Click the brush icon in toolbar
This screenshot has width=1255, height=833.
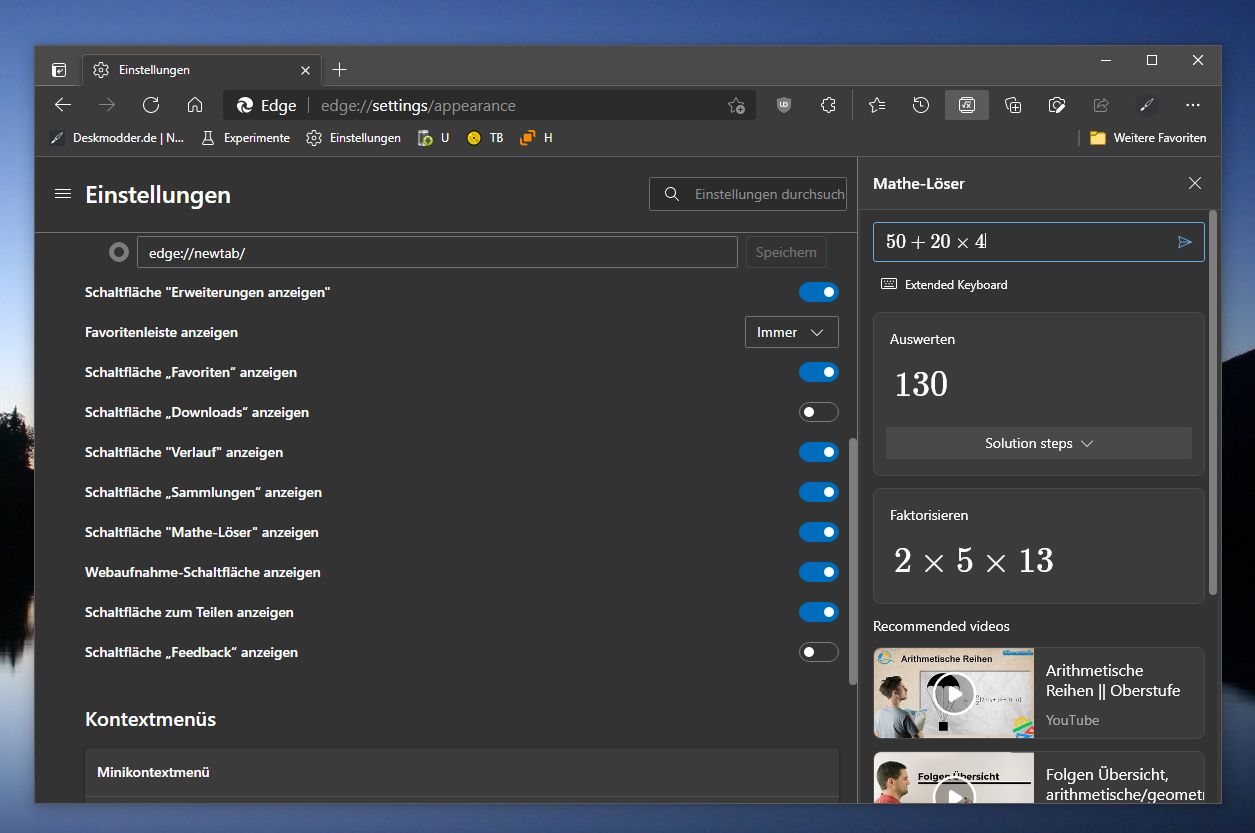point(1147,105)
